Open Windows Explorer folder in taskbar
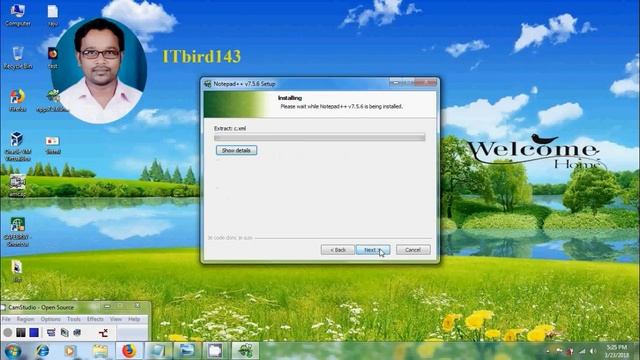The height and width of the screenshot is (360, 640). tap(100, 351)
